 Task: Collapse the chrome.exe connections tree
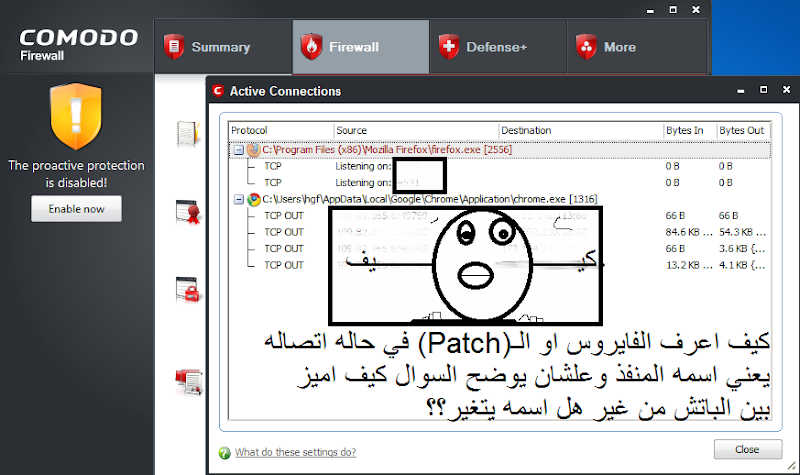(238, 199)
